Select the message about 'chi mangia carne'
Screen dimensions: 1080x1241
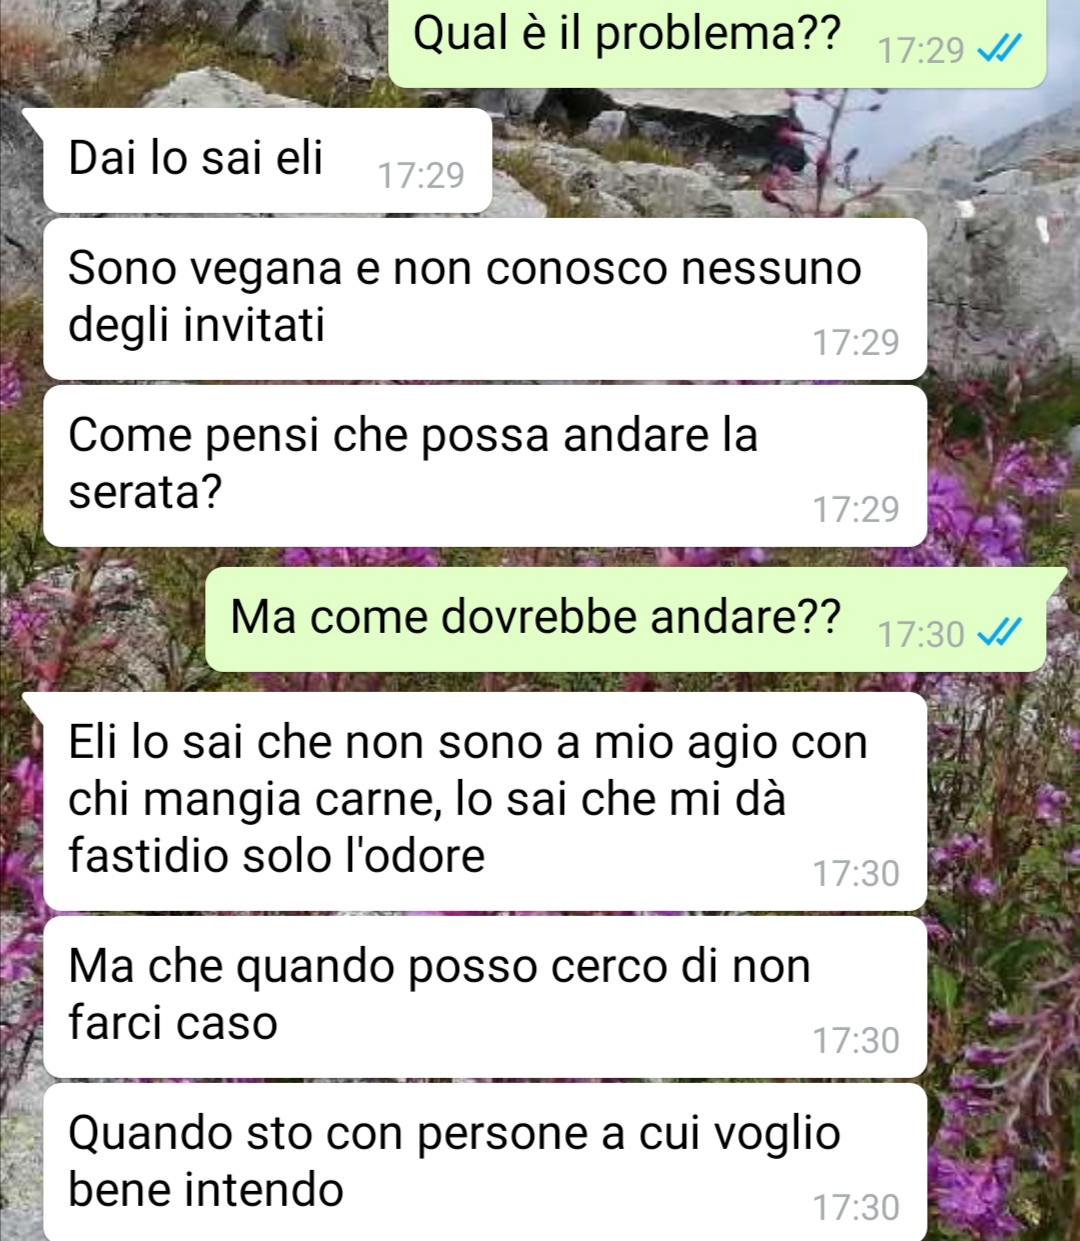click(x=485, y=801)
